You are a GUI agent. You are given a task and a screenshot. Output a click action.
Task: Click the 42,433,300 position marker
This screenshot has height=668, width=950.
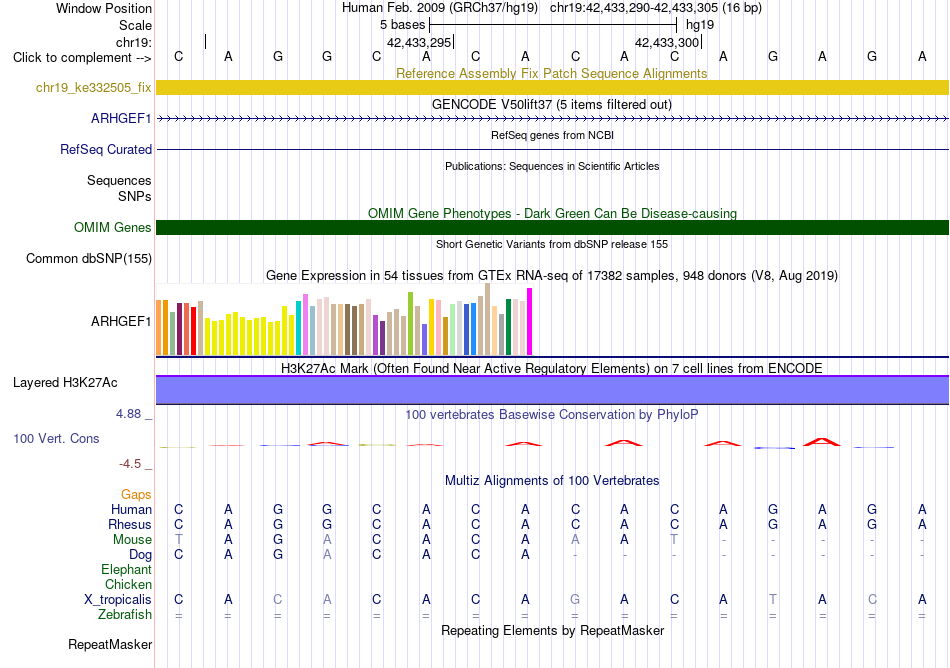click(x=667, y=42)
